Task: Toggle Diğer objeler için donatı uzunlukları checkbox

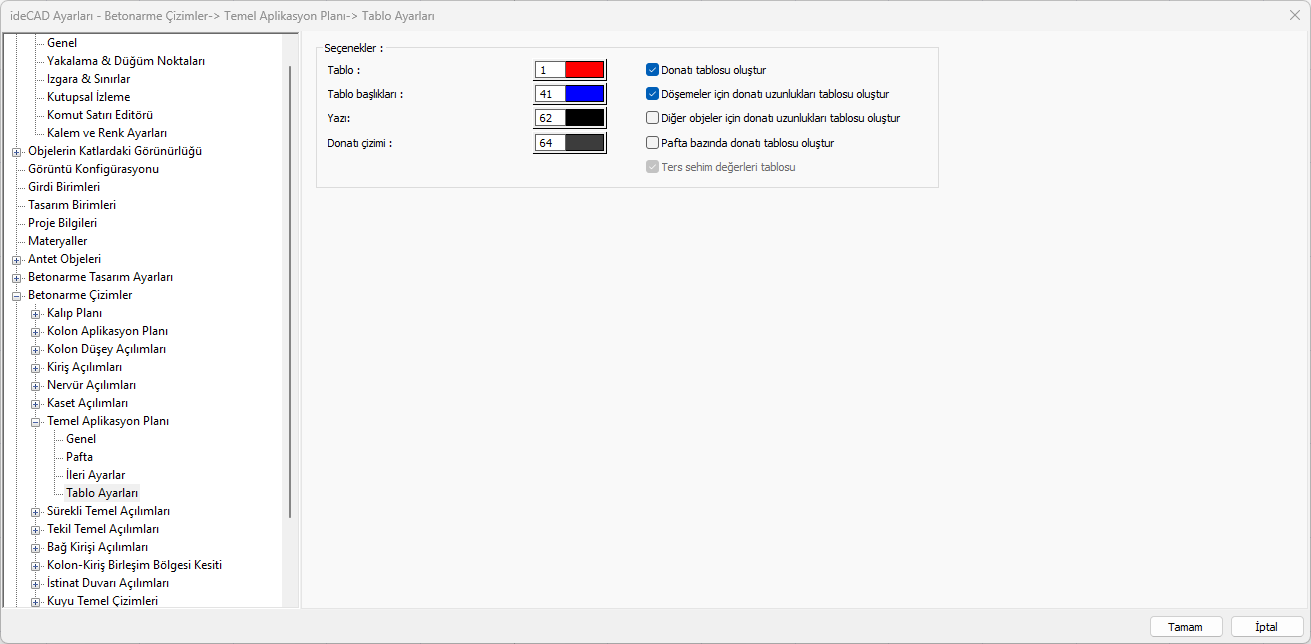Action: (x=652, y=118)
